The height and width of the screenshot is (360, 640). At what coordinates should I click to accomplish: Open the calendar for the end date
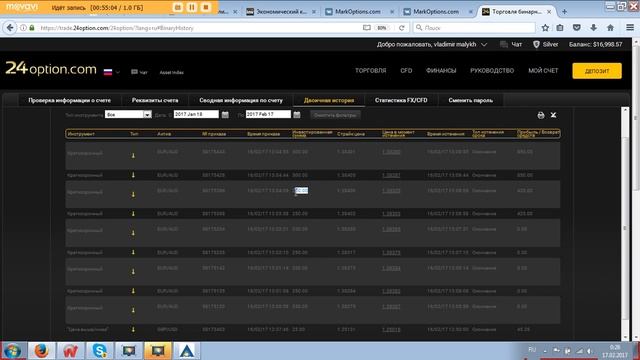(297, 115)
